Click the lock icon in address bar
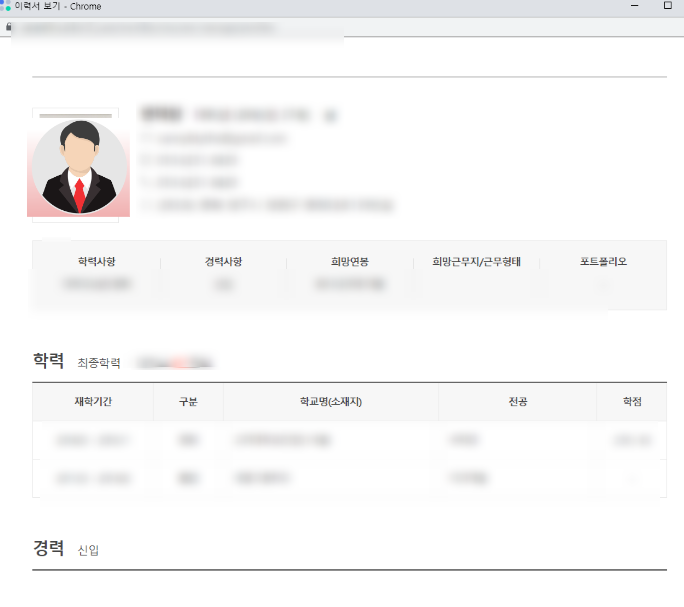Screen dimensions: 684x607 pos(8,27)
